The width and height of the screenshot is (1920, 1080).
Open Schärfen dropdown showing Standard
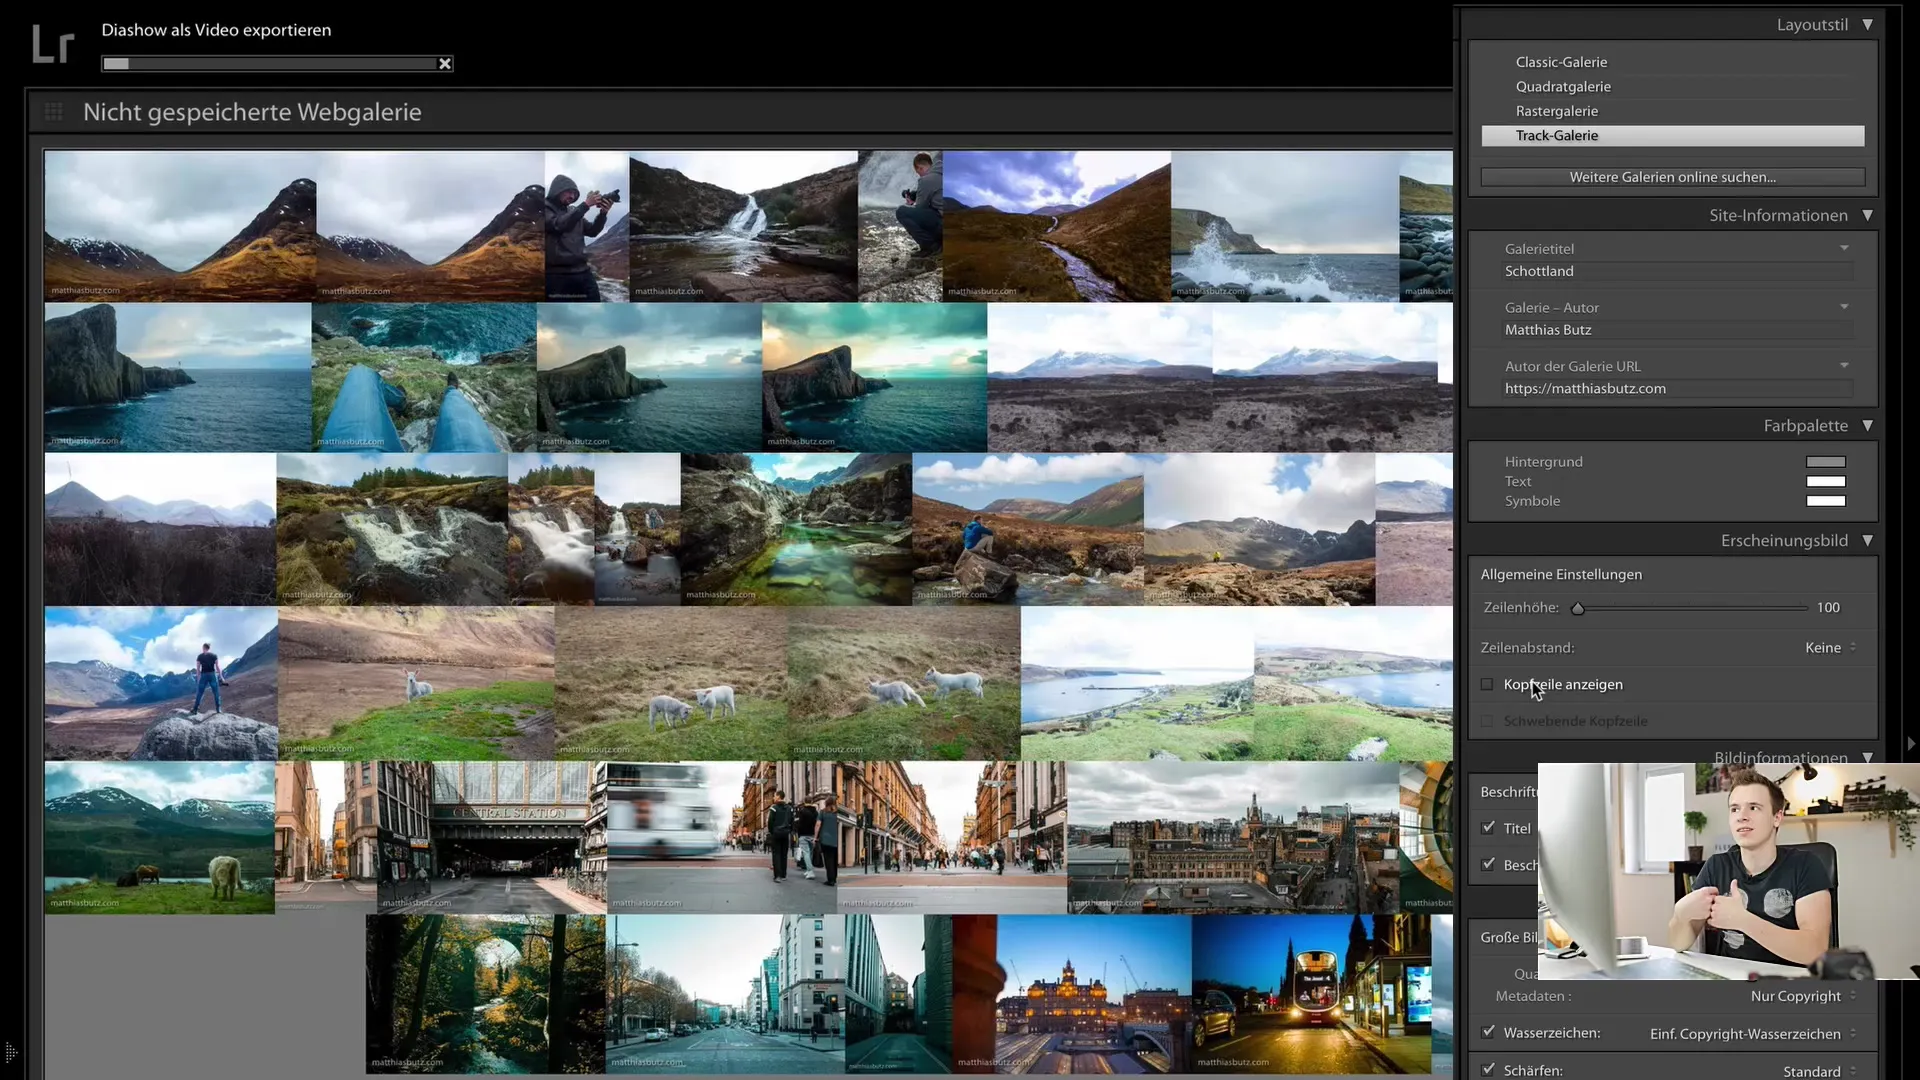1819,1071
